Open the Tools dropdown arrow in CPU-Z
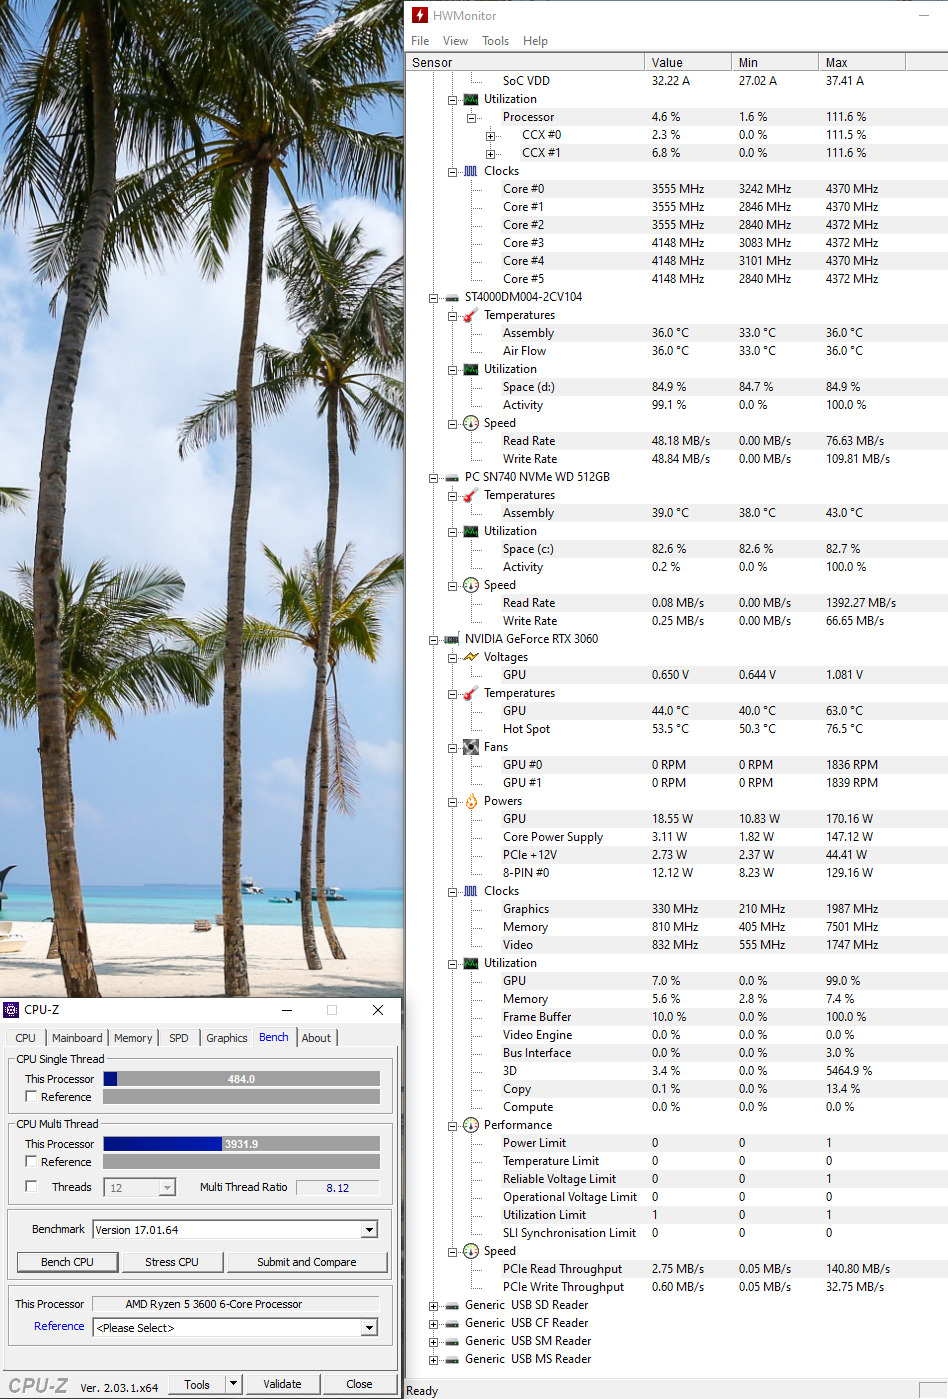 click(x=234, y=1384)
